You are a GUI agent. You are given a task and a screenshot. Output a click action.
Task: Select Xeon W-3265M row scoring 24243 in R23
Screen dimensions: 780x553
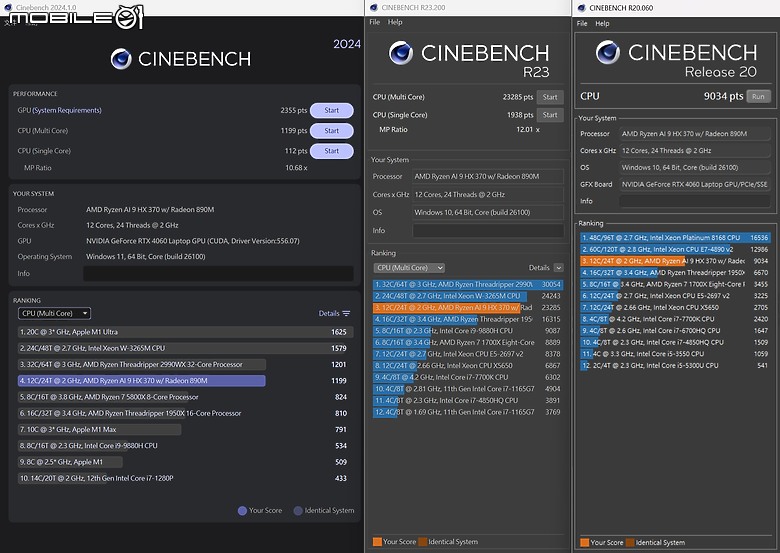(468, 296)
